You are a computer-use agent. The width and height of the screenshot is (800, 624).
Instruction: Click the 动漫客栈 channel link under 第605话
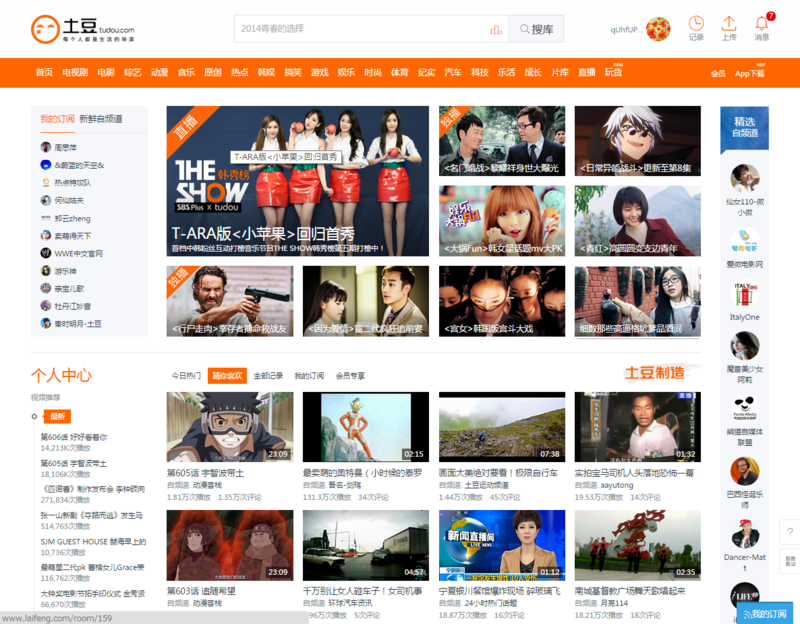click(x=207, y=485)
